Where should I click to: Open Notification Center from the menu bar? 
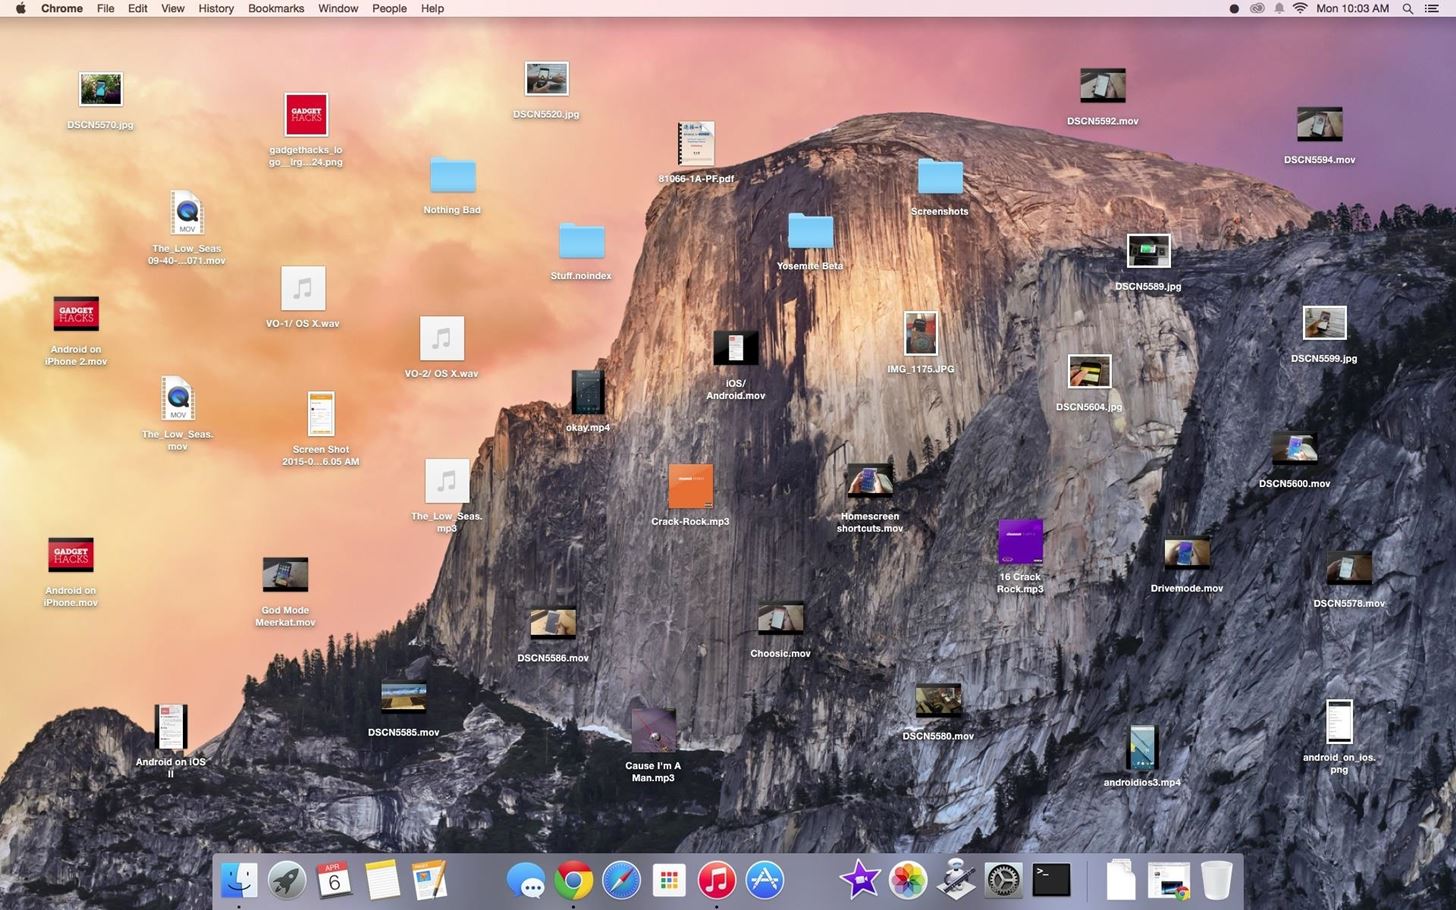pos(1434,8)
